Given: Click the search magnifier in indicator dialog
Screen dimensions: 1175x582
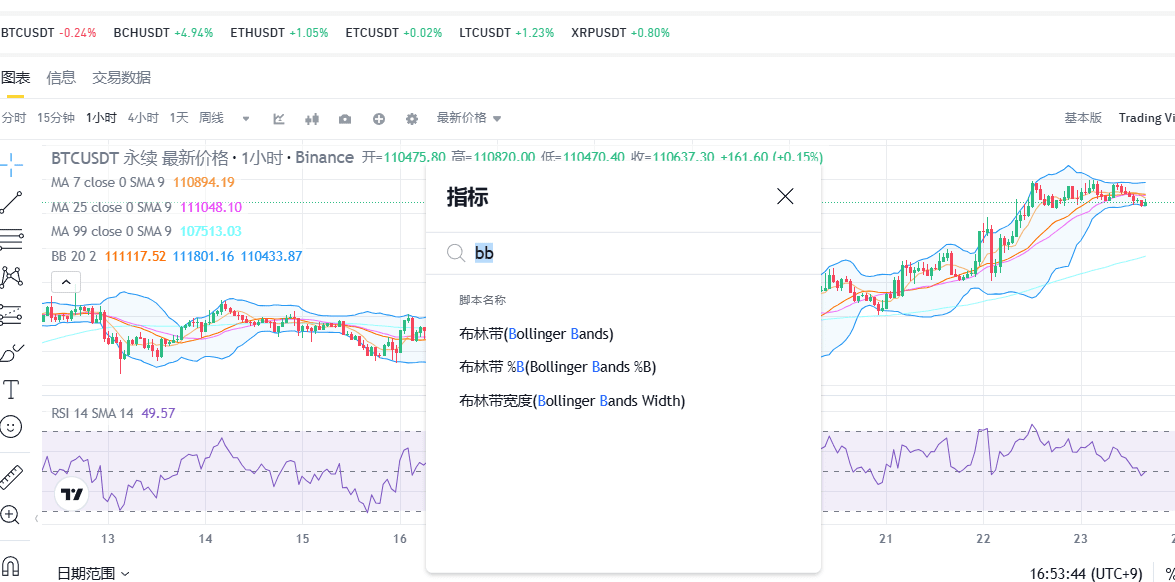Looking at the screenshot, I should [x=456, y=253].
